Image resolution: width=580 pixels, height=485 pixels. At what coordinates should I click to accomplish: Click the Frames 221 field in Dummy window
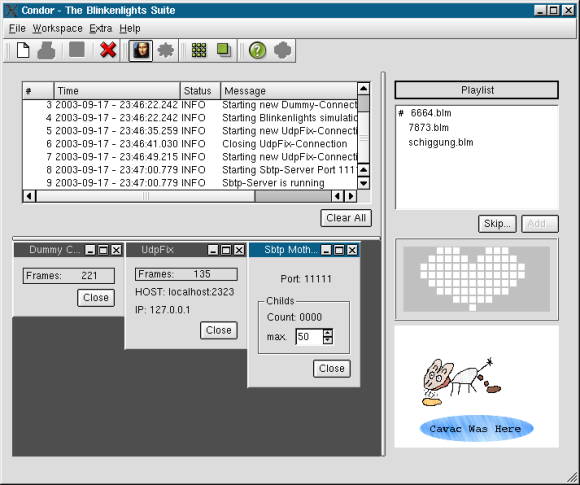(69, 276)
